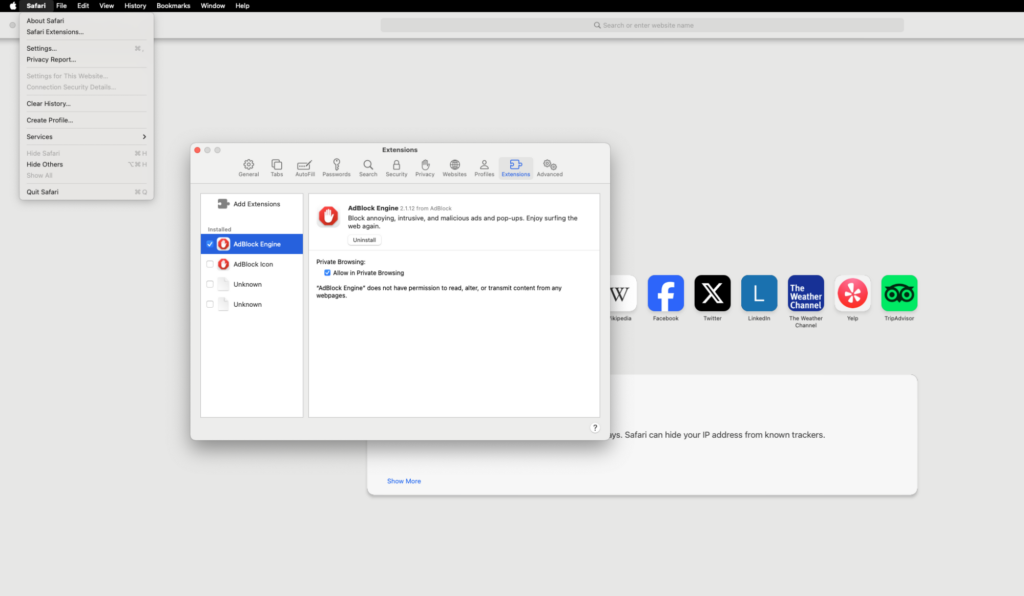Click the help question mark button
This screenshot has height=596, width=1024.
(x=594, y=428)
